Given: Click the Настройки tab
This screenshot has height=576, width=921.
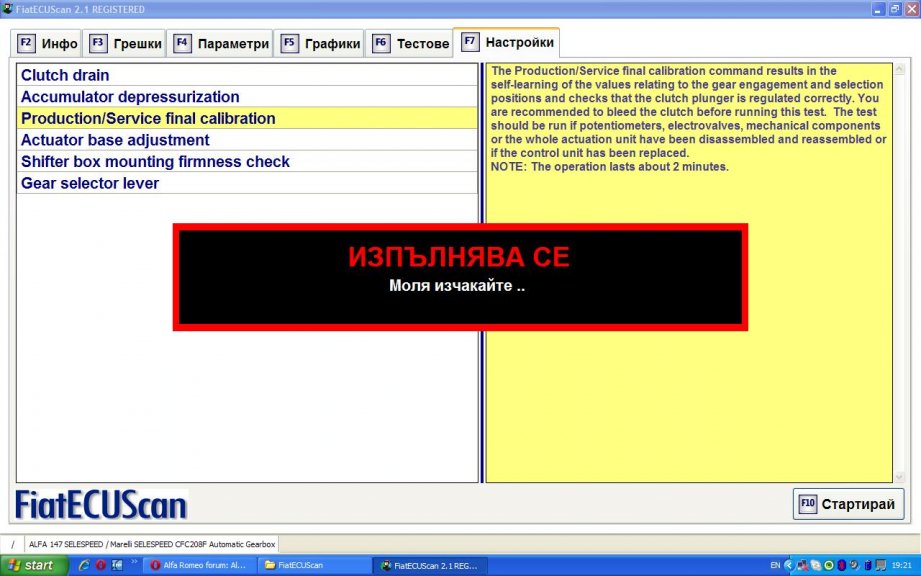Looking at the screenshot, I should click(x=506, y=43).
